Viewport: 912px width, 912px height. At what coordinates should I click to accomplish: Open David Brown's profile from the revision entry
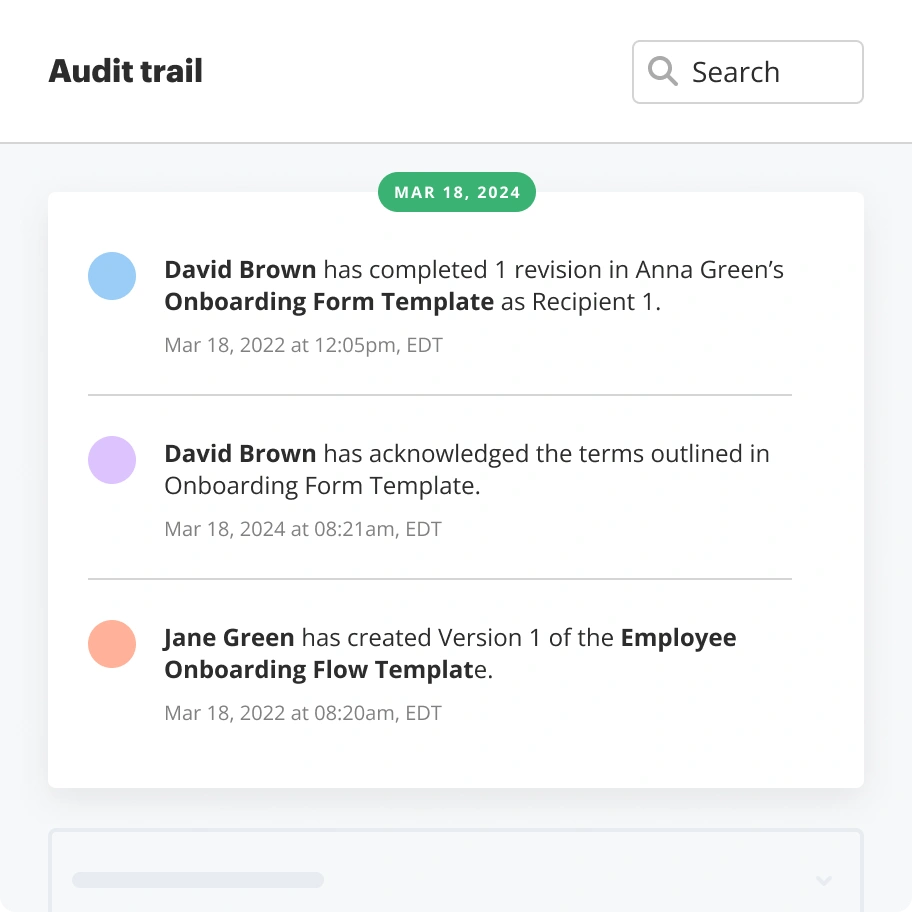pos(240,269)
